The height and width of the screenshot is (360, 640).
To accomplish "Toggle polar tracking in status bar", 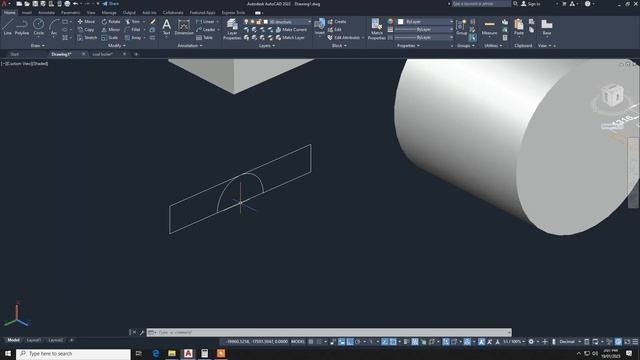I will click(x=358, y=342).
